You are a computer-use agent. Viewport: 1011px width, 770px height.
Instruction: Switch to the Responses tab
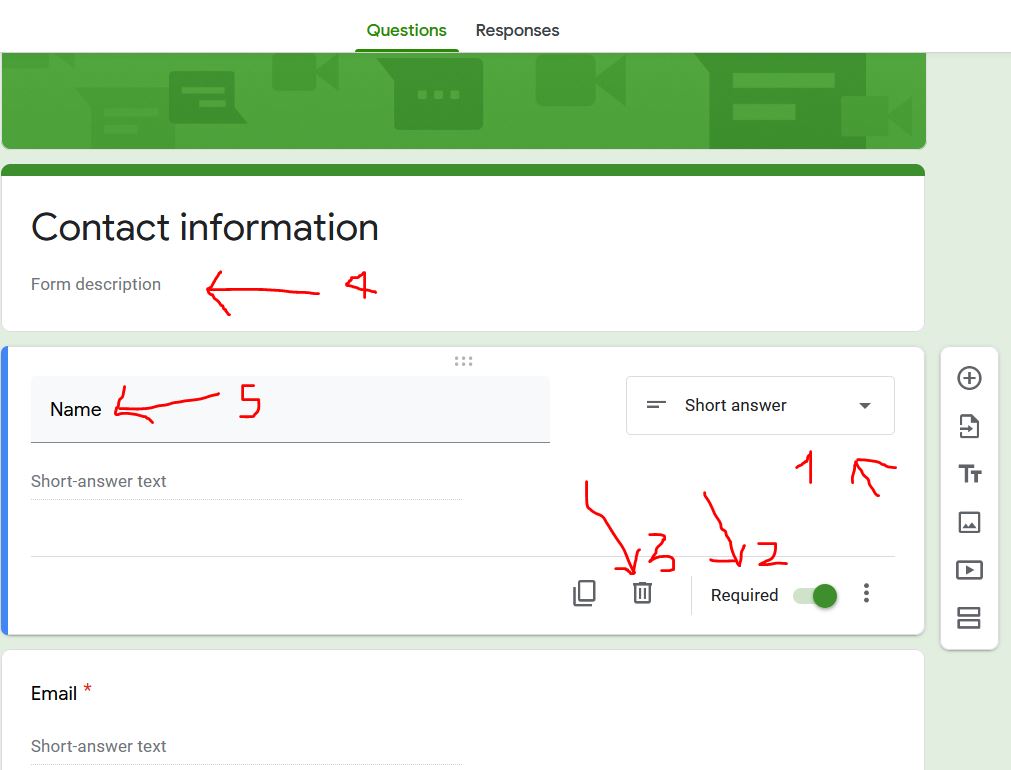coord(517,30)
